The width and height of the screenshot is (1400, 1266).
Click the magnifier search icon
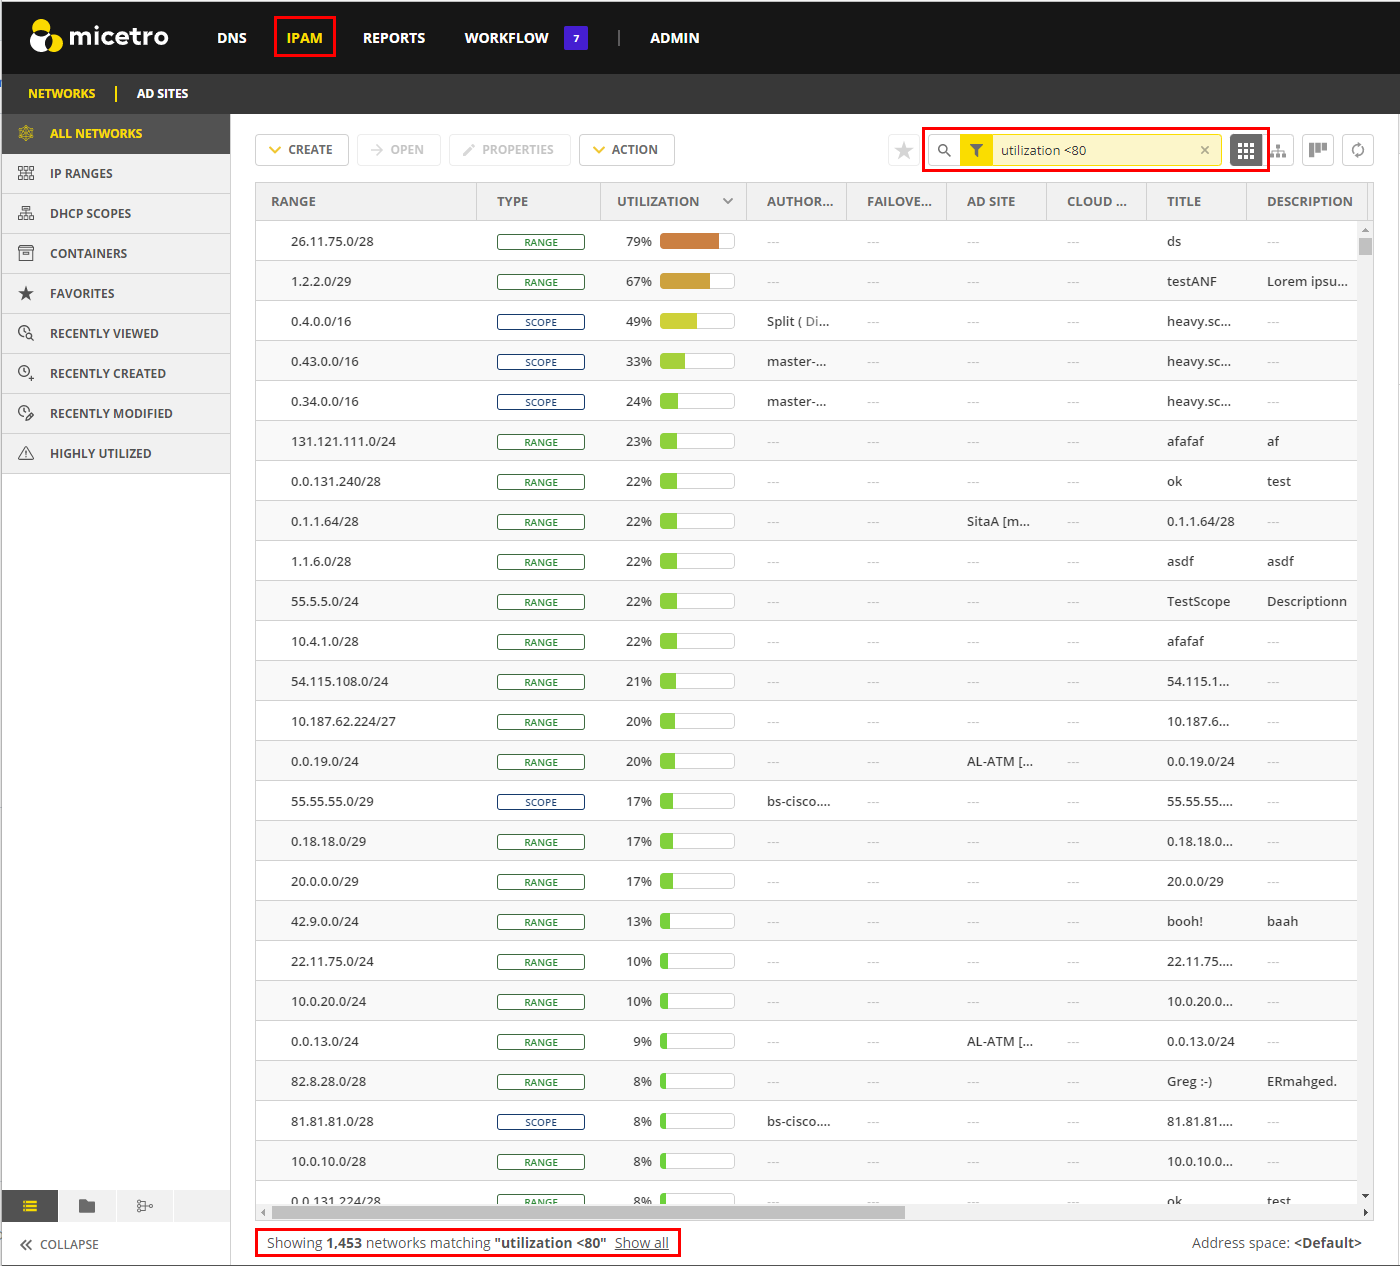[x=944, y=151]
